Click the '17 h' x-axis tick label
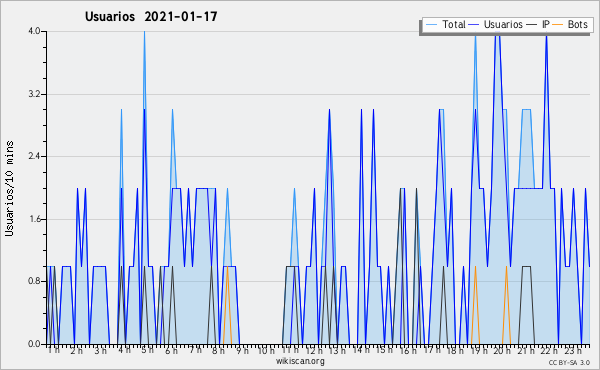The width and height of the screenshot is (600, 370). (432, 350)
